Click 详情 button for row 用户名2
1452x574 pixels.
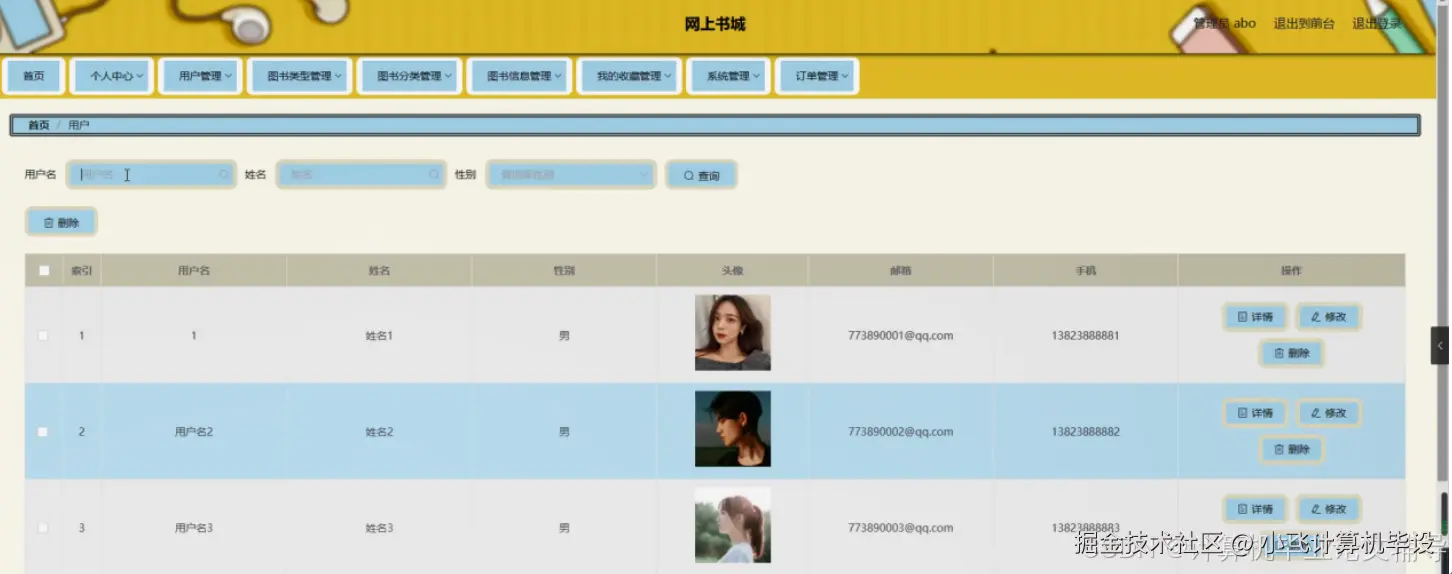point(1255,413)
